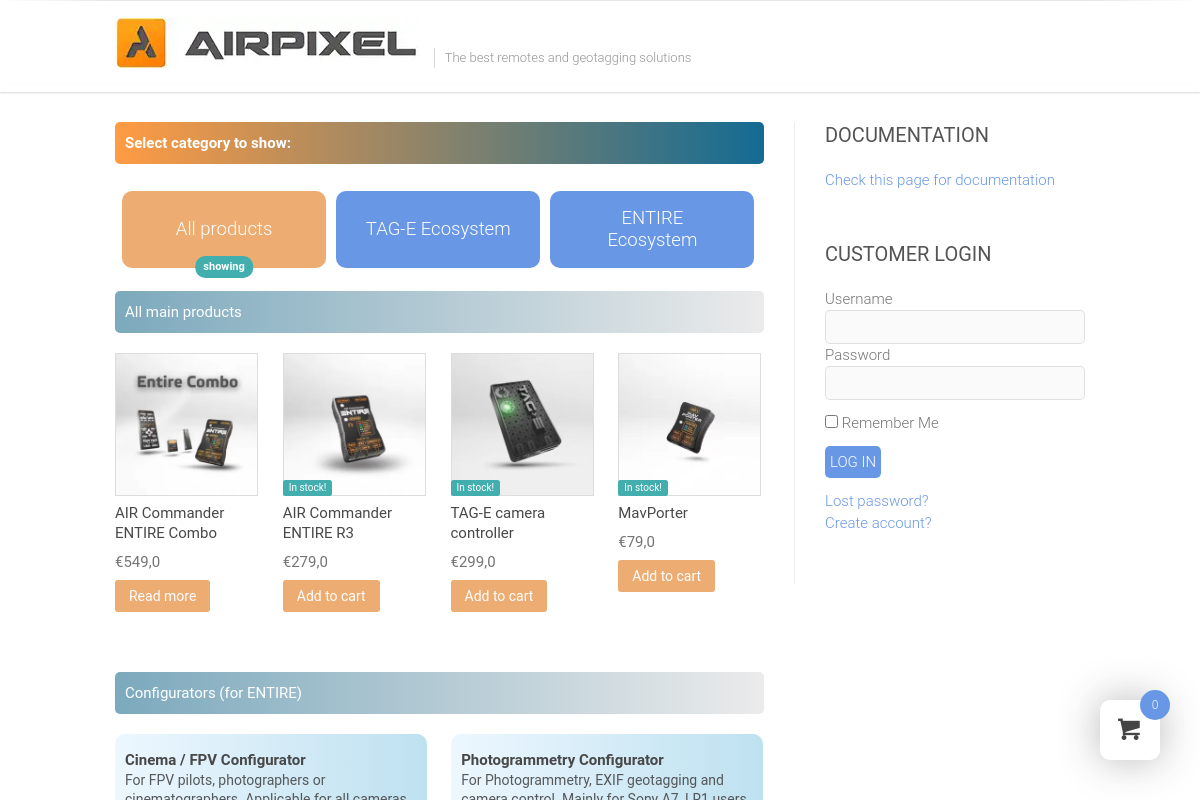Open AIR Commander ENTIRE R3 title link
1200x800 pixels.
(338, 523)
